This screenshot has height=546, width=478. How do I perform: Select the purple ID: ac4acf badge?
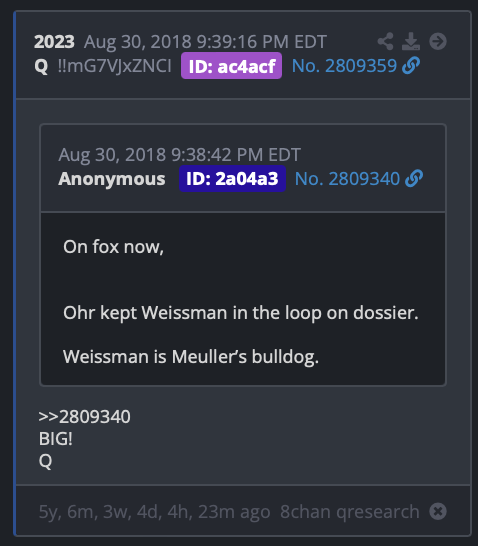[x=232, y=65]
